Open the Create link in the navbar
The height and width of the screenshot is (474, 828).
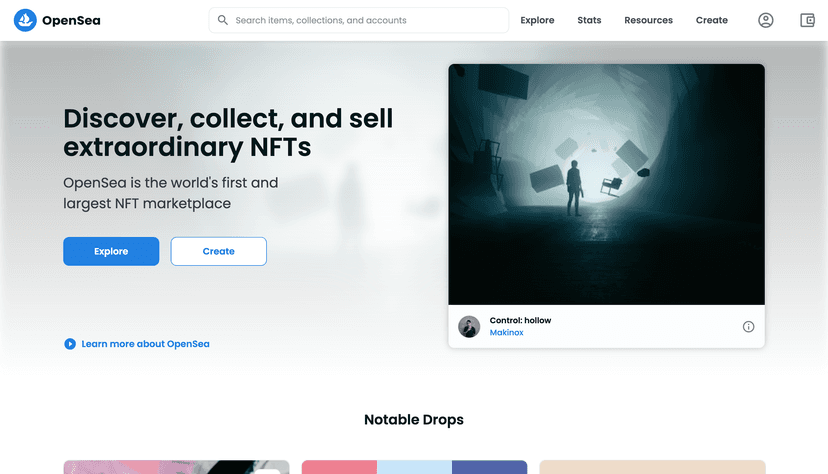[x=711, y=20]
